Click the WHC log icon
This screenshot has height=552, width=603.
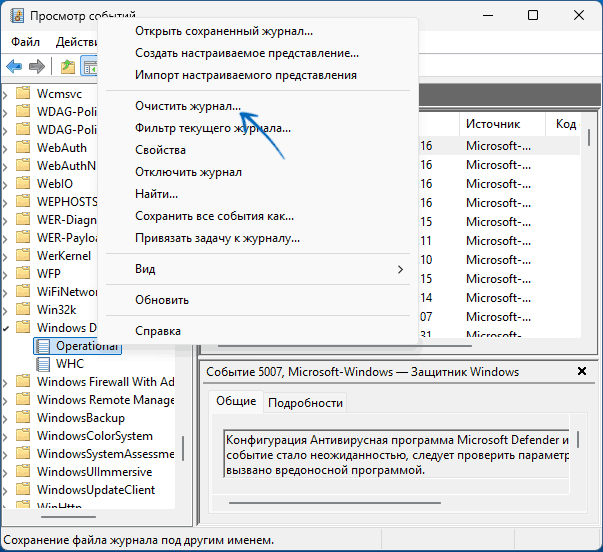(43, 364)
